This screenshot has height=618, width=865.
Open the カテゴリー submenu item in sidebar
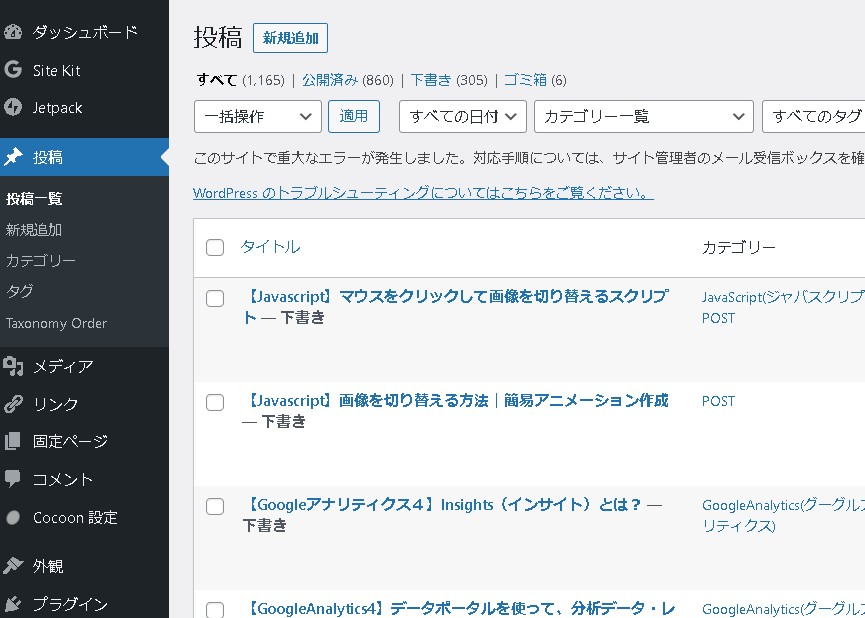coord(41,260)
